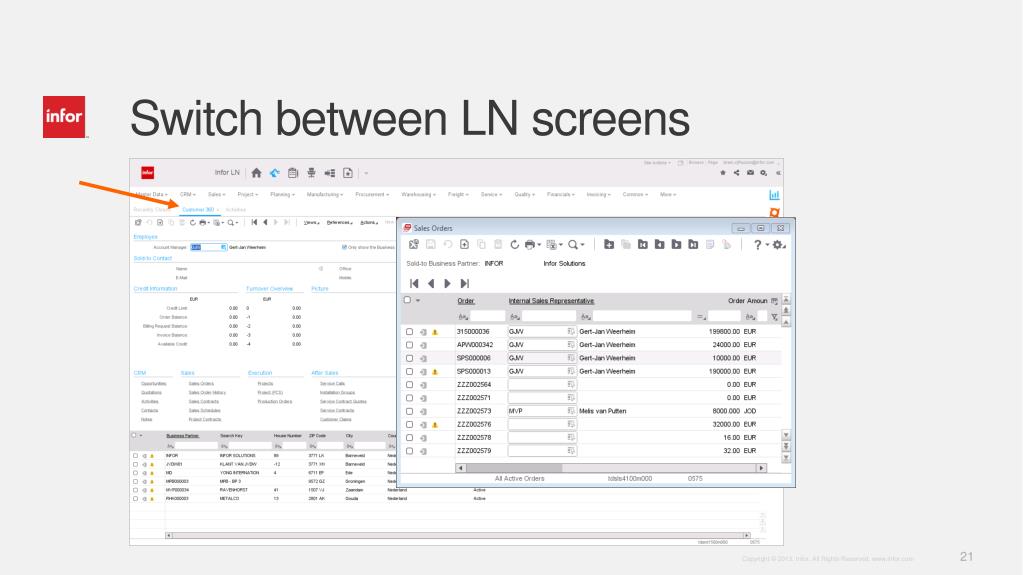
Task: Expand the Sales menu dropdown
Action: (x=217, y=194)
